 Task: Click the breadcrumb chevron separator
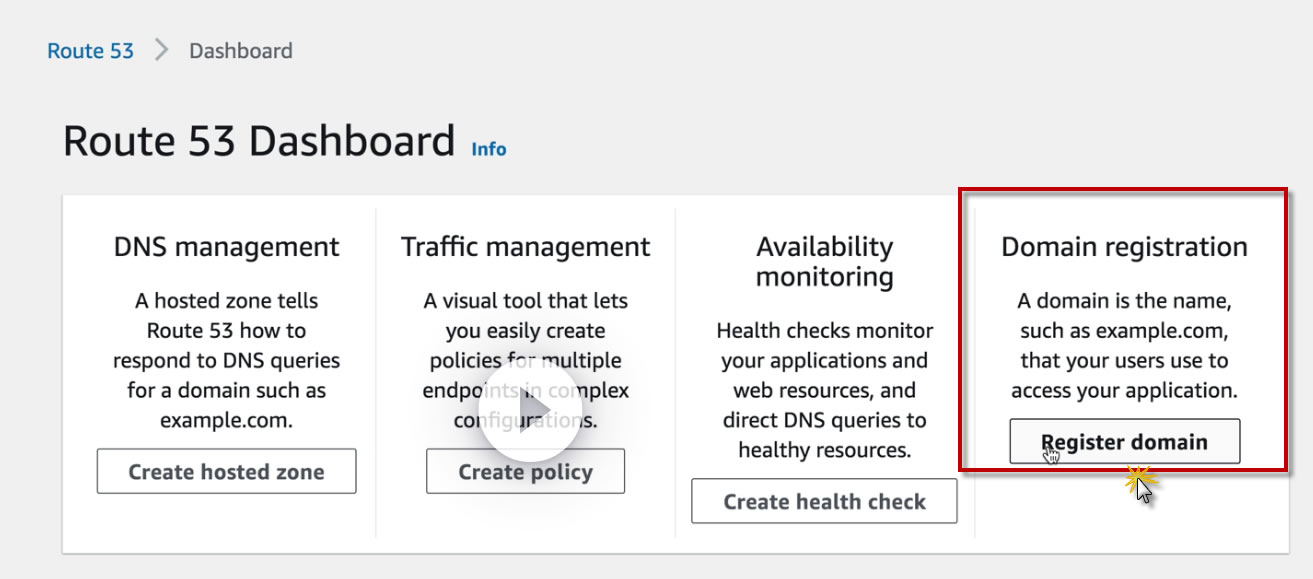162,51
